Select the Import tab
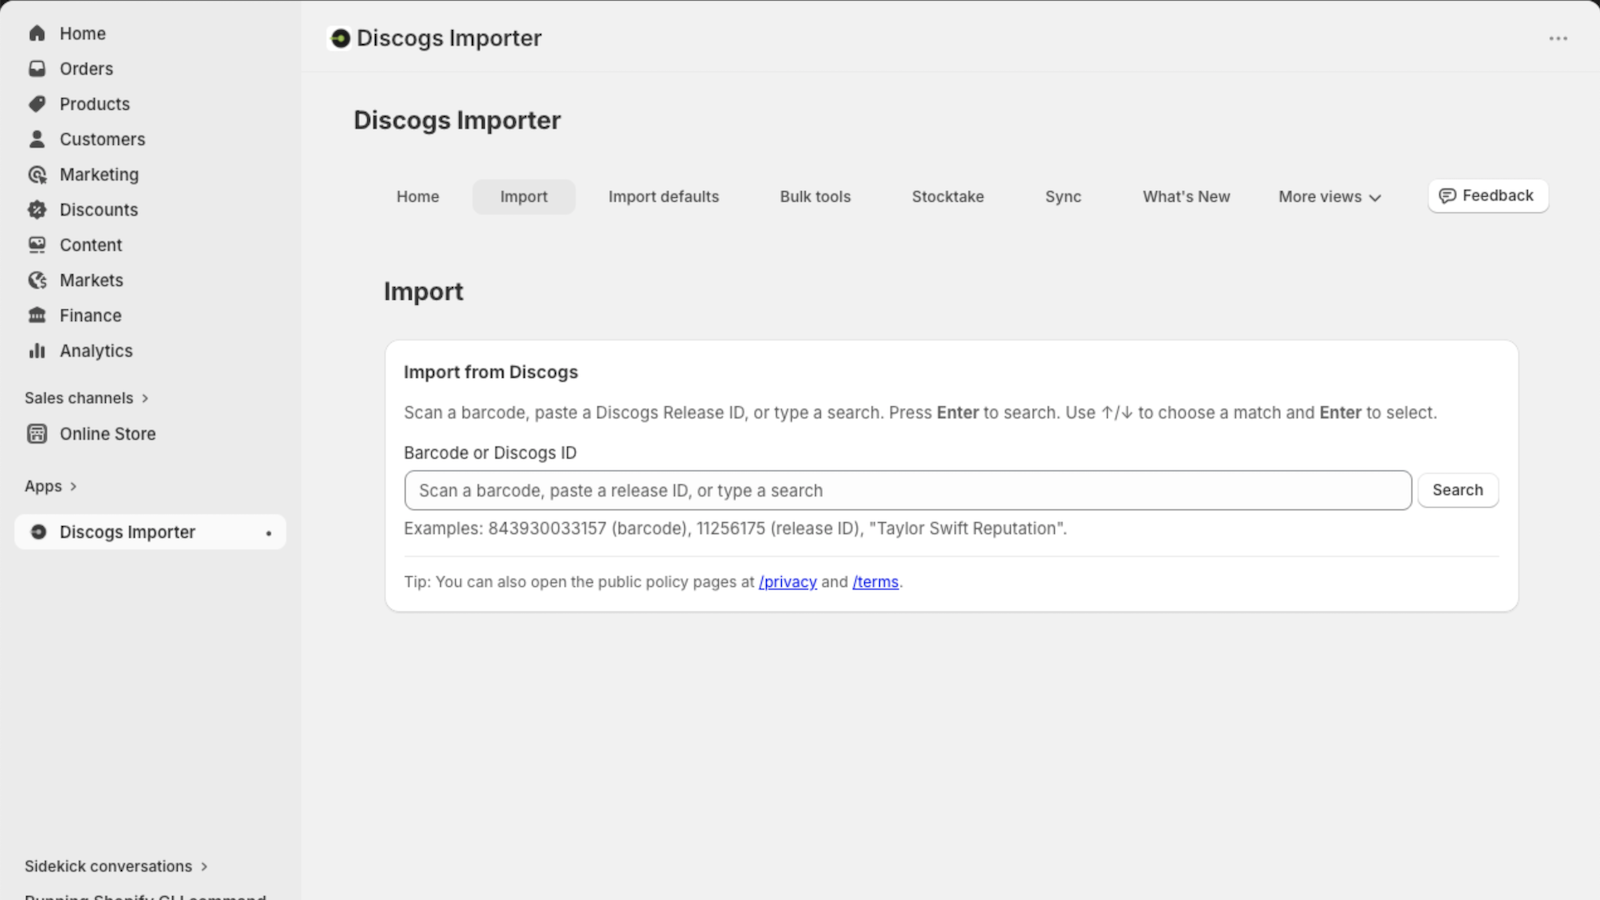Screen dimensions: 1600x900 point(524,197)
